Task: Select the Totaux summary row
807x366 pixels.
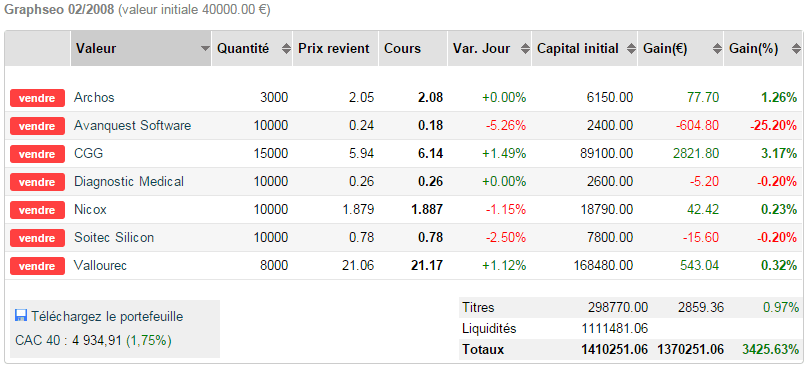Action: [630, 350]
